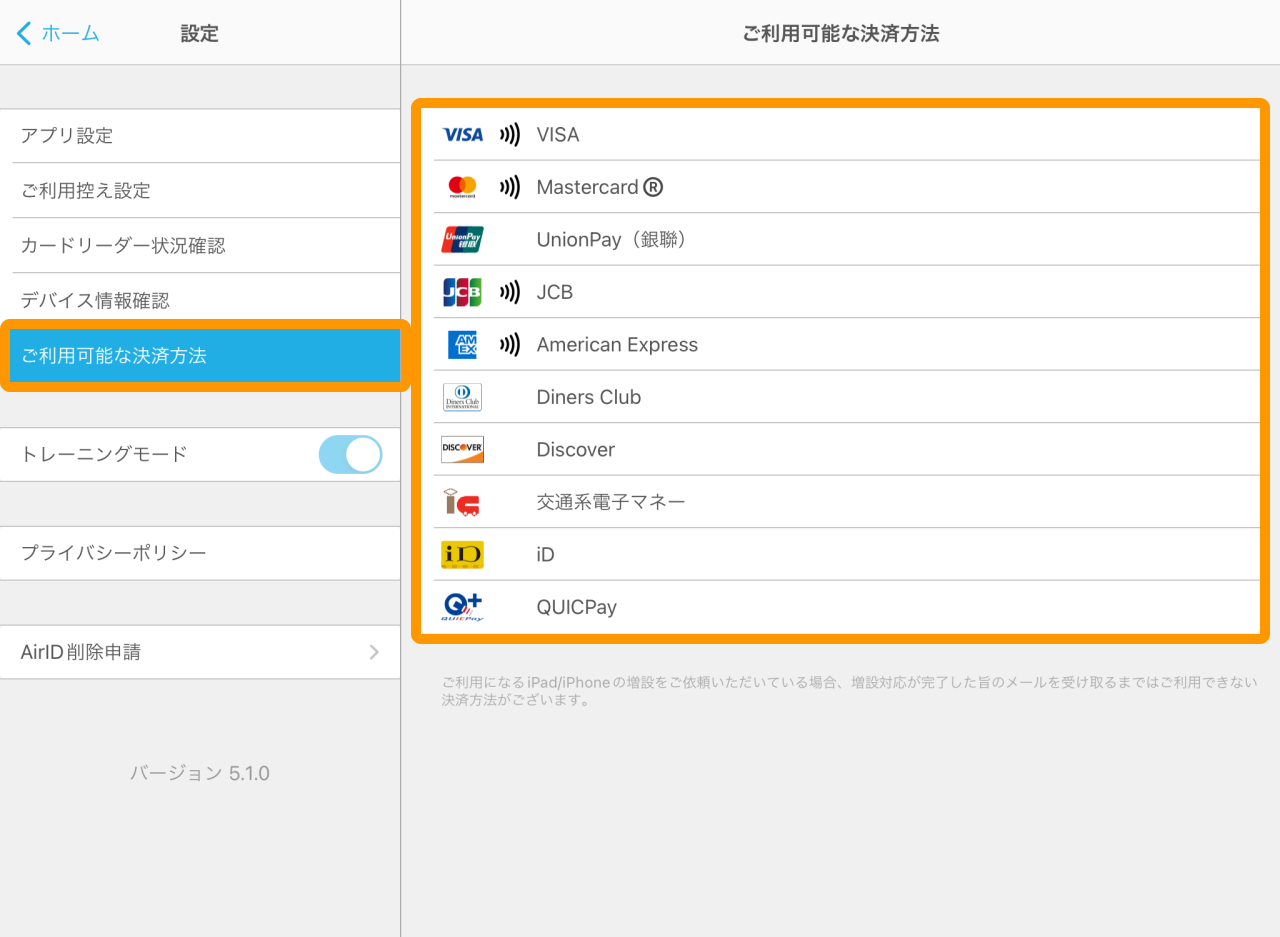This screenshot has width=1280, height=937.
Task: Select the QUICPay text label
Action: pyautogui.click(x=577, y=607)
